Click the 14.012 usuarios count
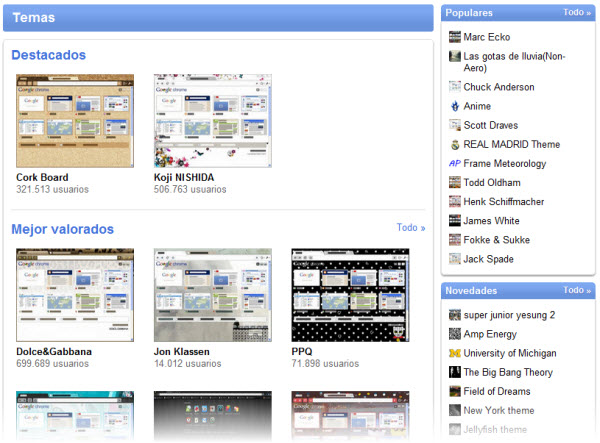The width and height of the screenshot is (600, 443). [188, 363]
